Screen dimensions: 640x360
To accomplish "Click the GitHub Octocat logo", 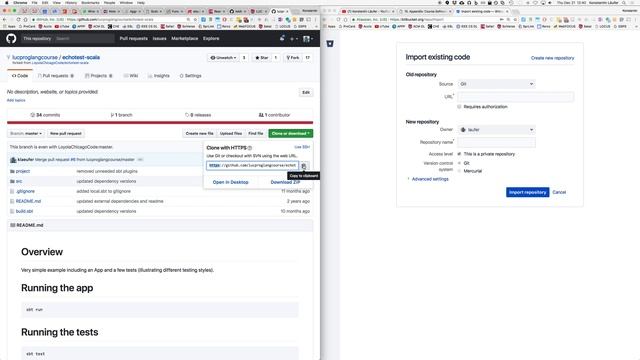I will tap(11, 38).
